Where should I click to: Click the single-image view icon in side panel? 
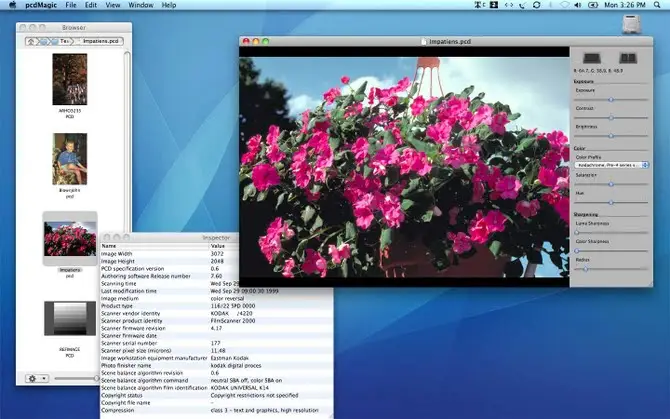pos(592,58)
